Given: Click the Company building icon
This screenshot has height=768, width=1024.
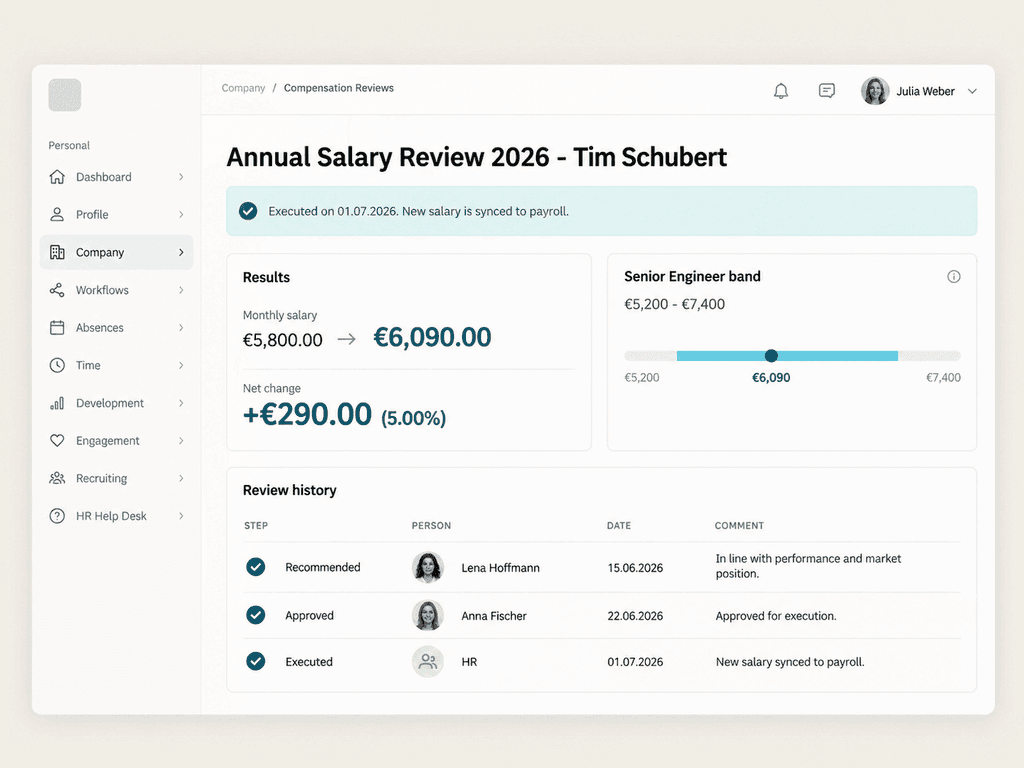Looking at the screenshot, I should 57,252.
